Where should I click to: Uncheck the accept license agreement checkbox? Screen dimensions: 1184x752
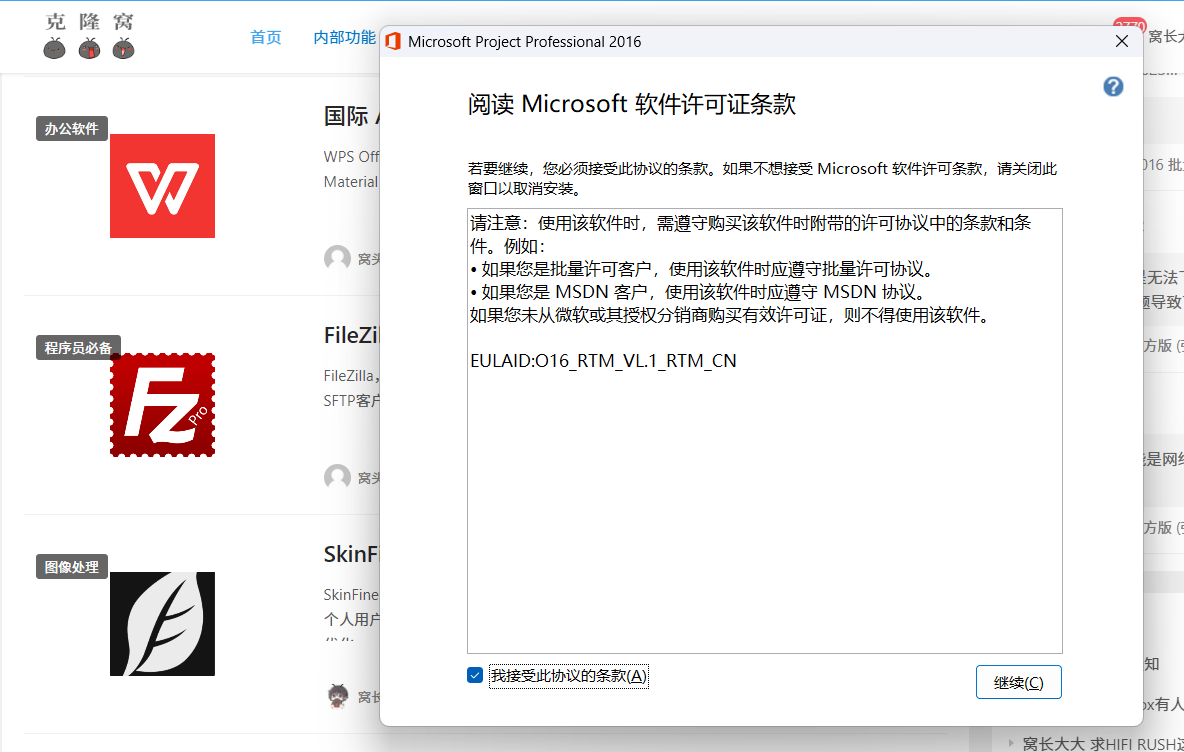[474, 675]
